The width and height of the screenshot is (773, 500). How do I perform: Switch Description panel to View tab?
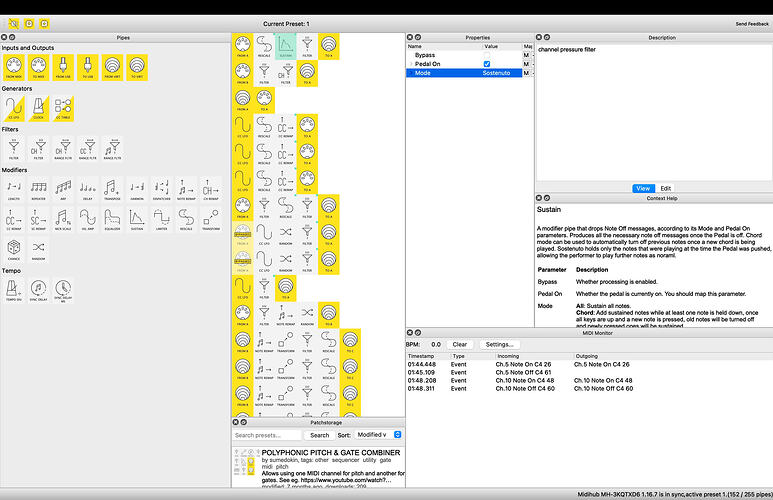coord(643,188)
